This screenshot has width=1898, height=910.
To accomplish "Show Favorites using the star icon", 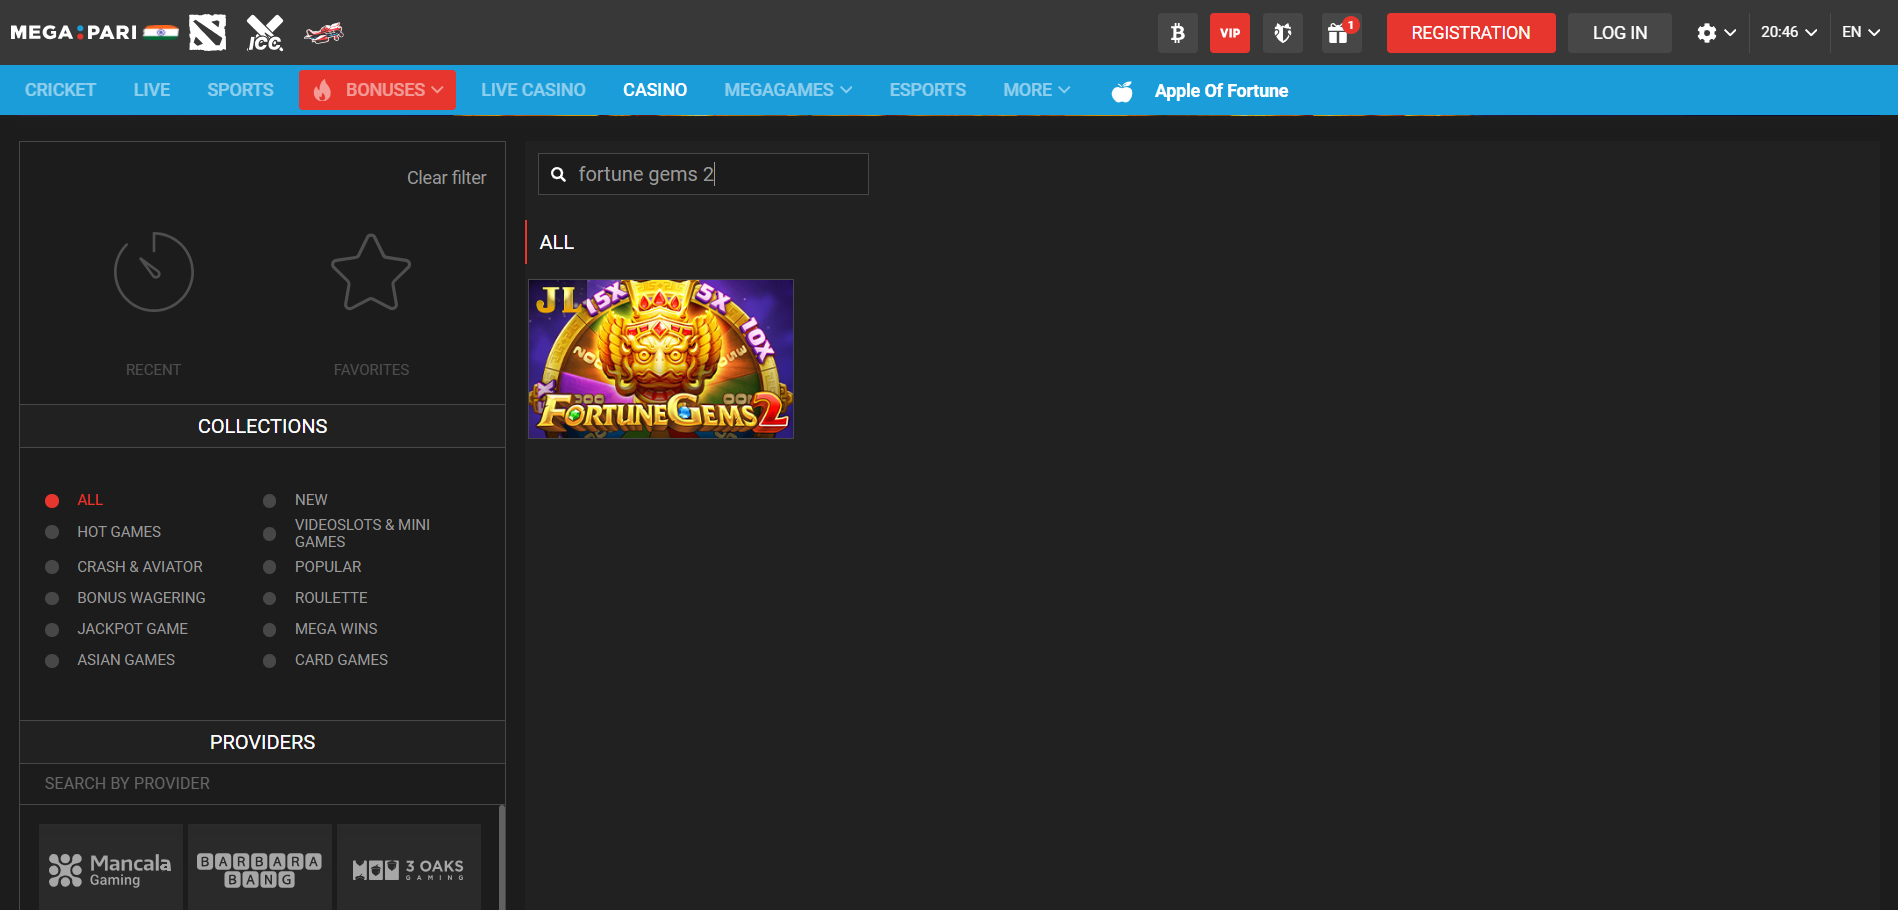I will (371, 272).
